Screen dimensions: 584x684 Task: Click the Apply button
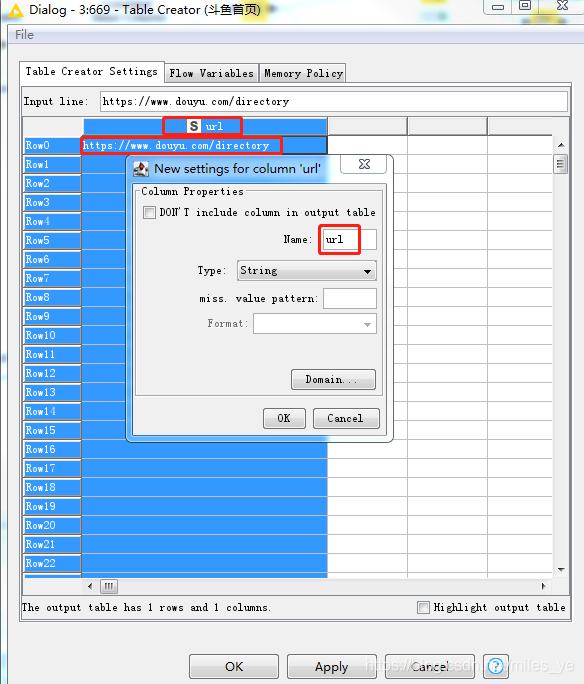pos(331,667)
